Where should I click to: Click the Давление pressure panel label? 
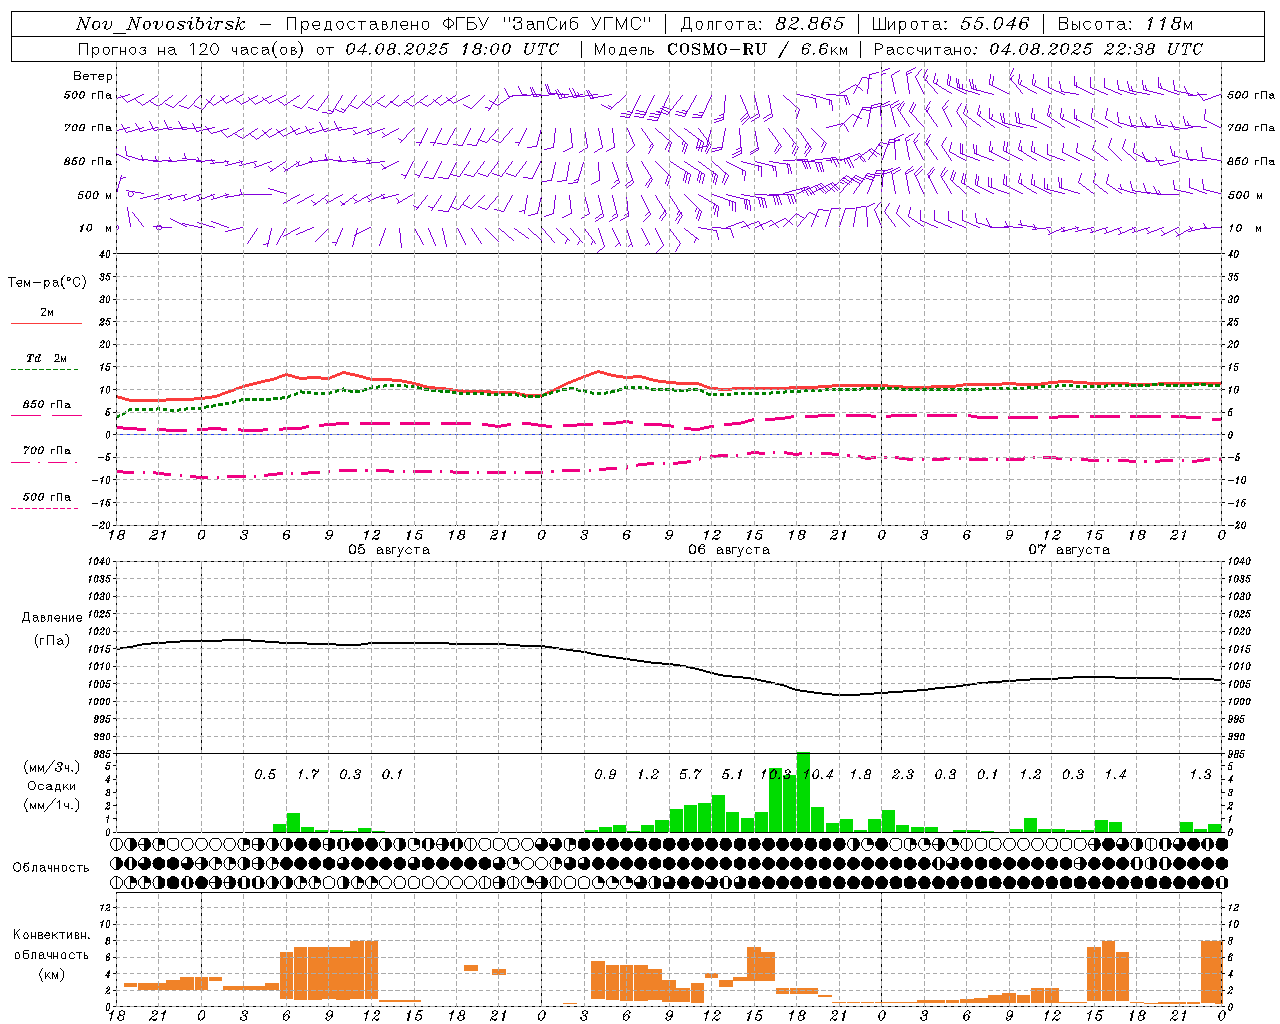[52, 618]
